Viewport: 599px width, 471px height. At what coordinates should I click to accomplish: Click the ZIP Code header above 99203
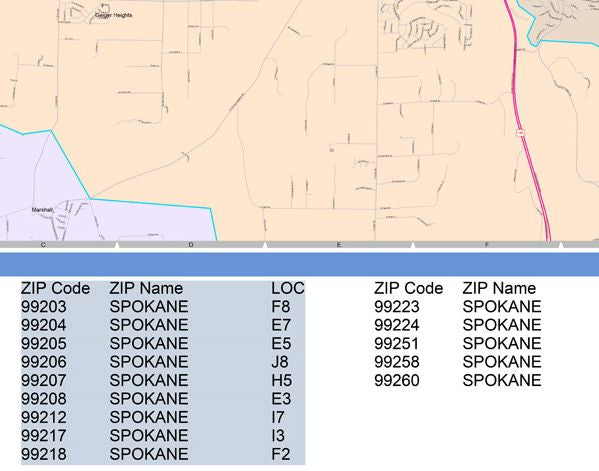[x=55, y=288]
